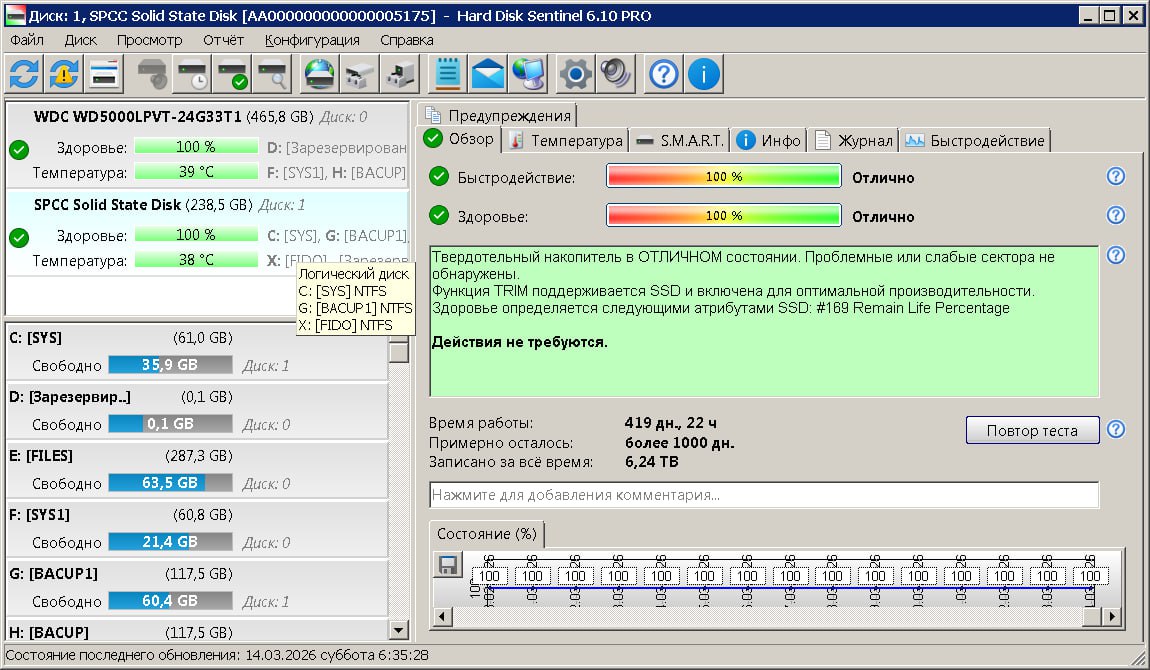Click the partition list scroll down arrow
Viewport: 1150px width, 670px height.
pos(398,630)
